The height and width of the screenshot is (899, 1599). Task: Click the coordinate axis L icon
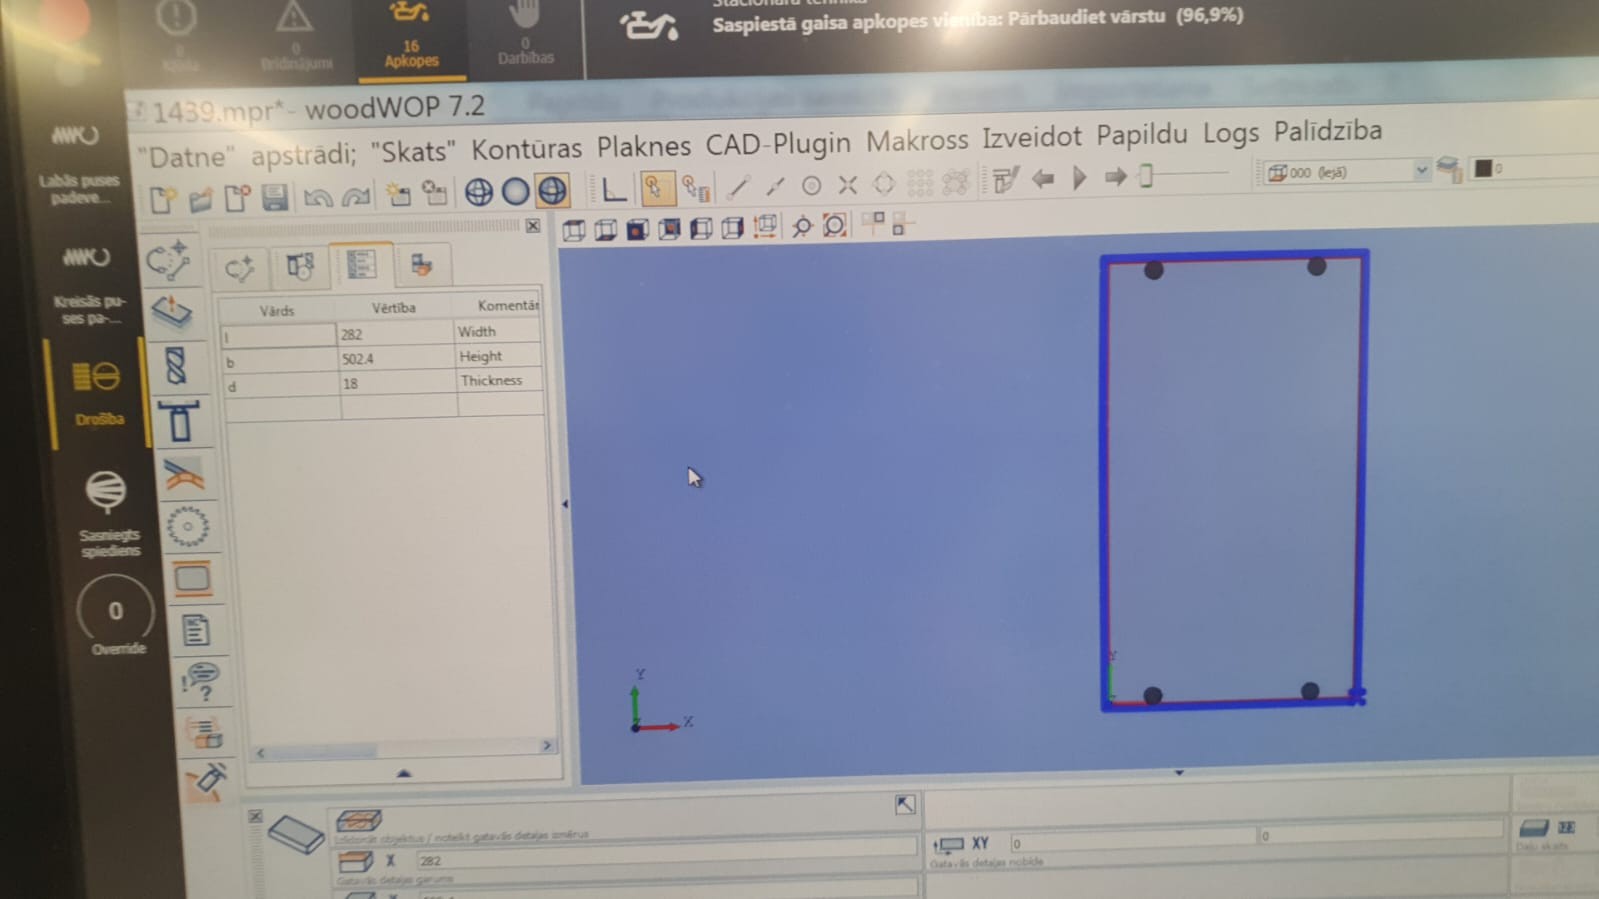coord(613,188)
